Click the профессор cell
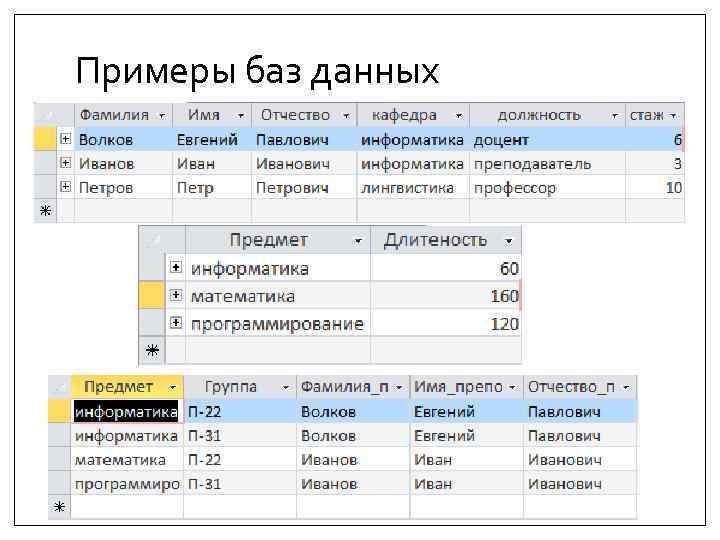 click(547, 187)
